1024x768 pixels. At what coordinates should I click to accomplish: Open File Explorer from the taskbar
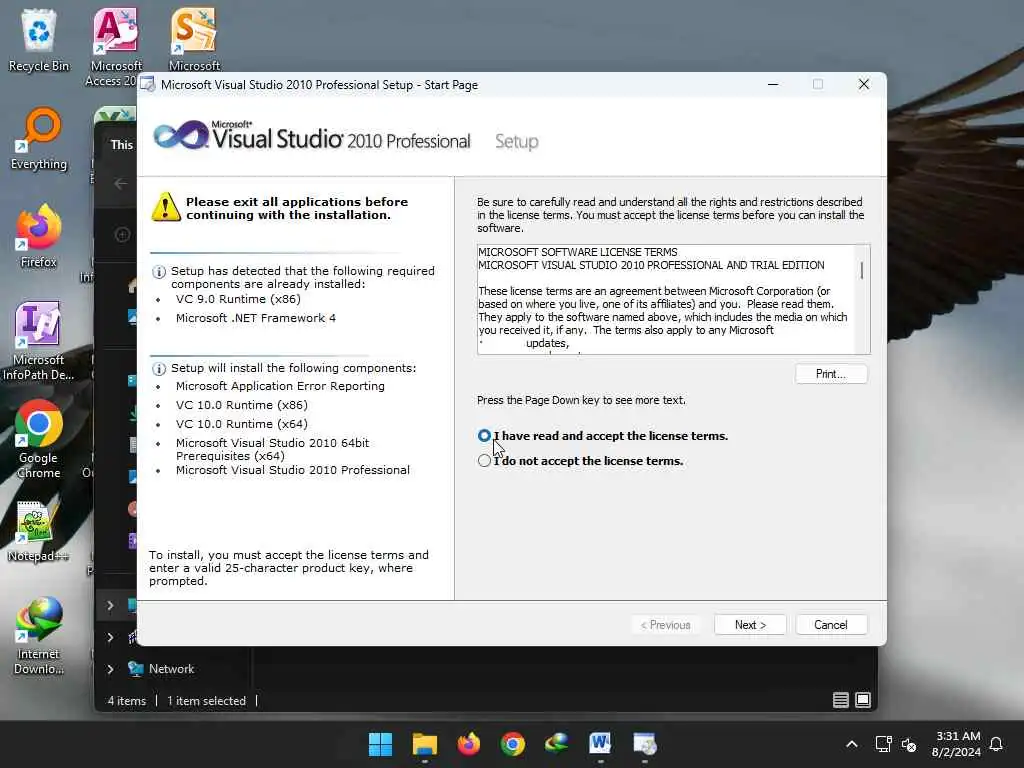click(424, 744)
